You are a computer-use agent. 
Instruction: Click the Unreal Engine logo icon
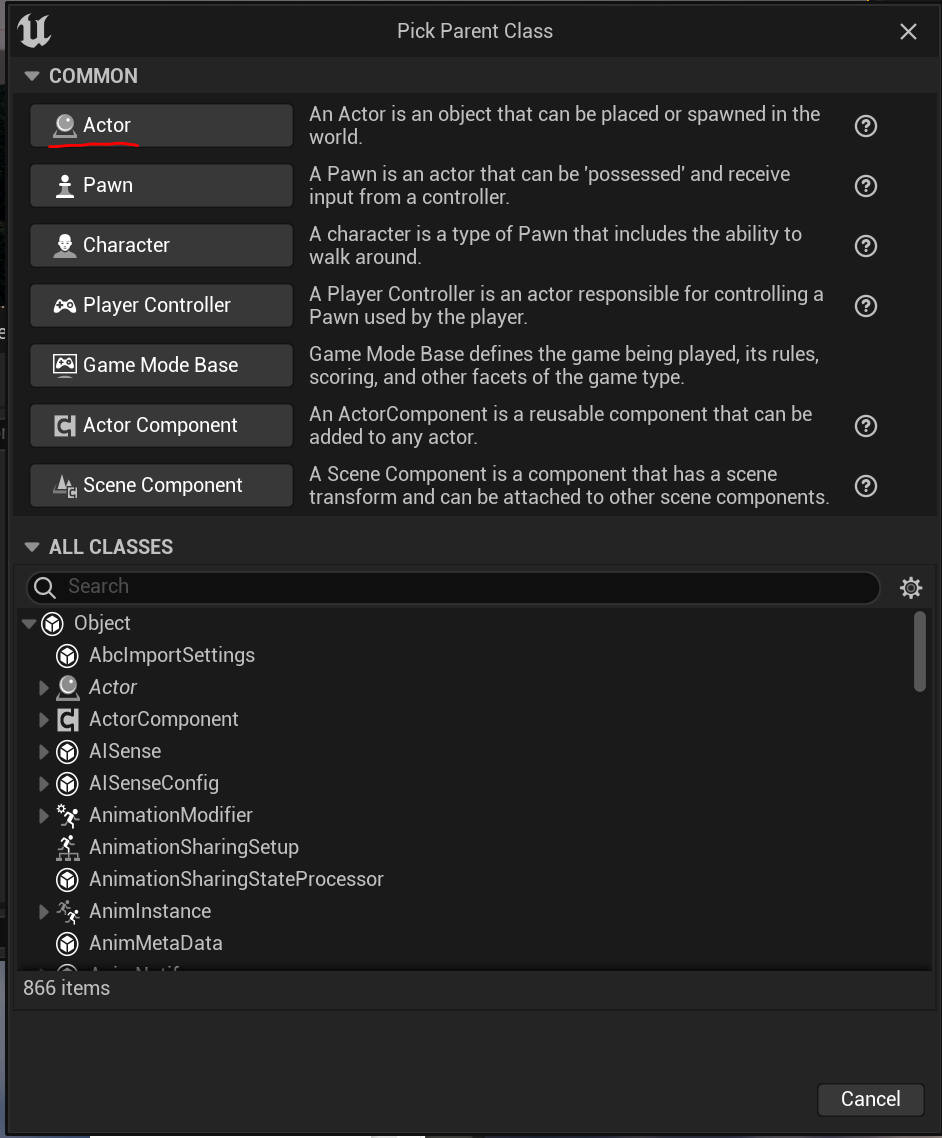coord(34,31)
